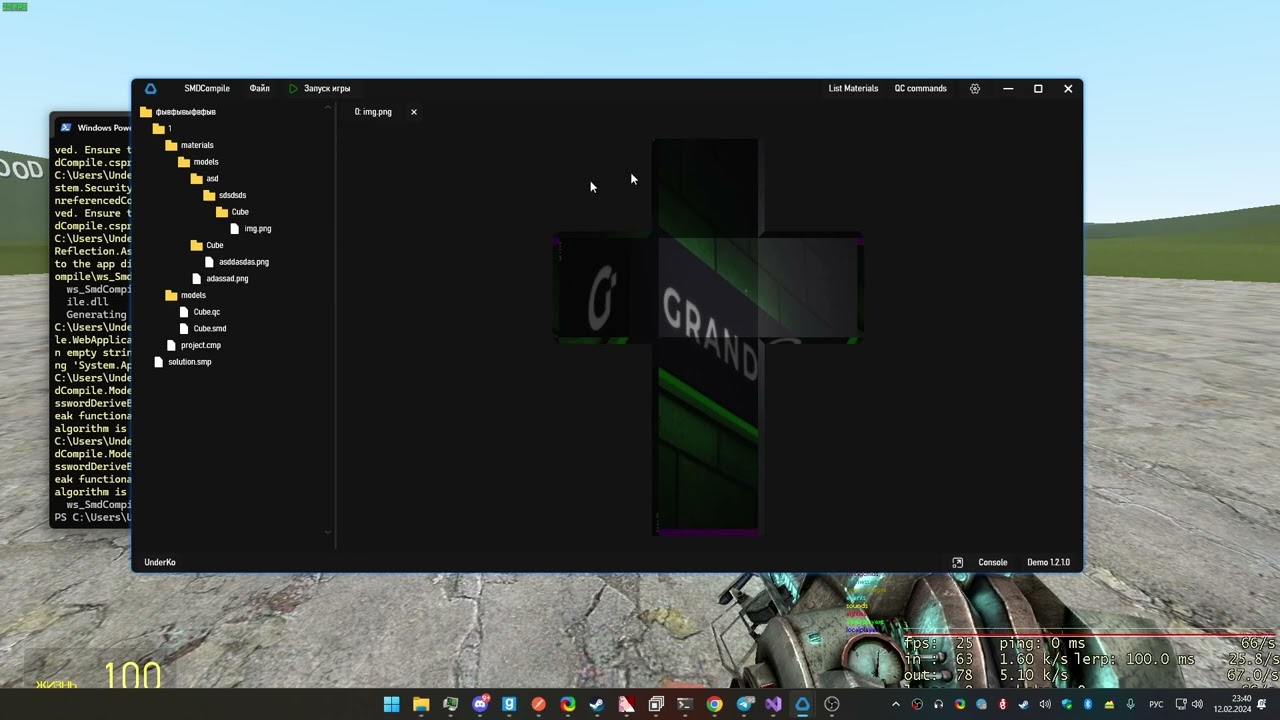Open Cube.smd file

pyautogui.click(x=203, y=328)
